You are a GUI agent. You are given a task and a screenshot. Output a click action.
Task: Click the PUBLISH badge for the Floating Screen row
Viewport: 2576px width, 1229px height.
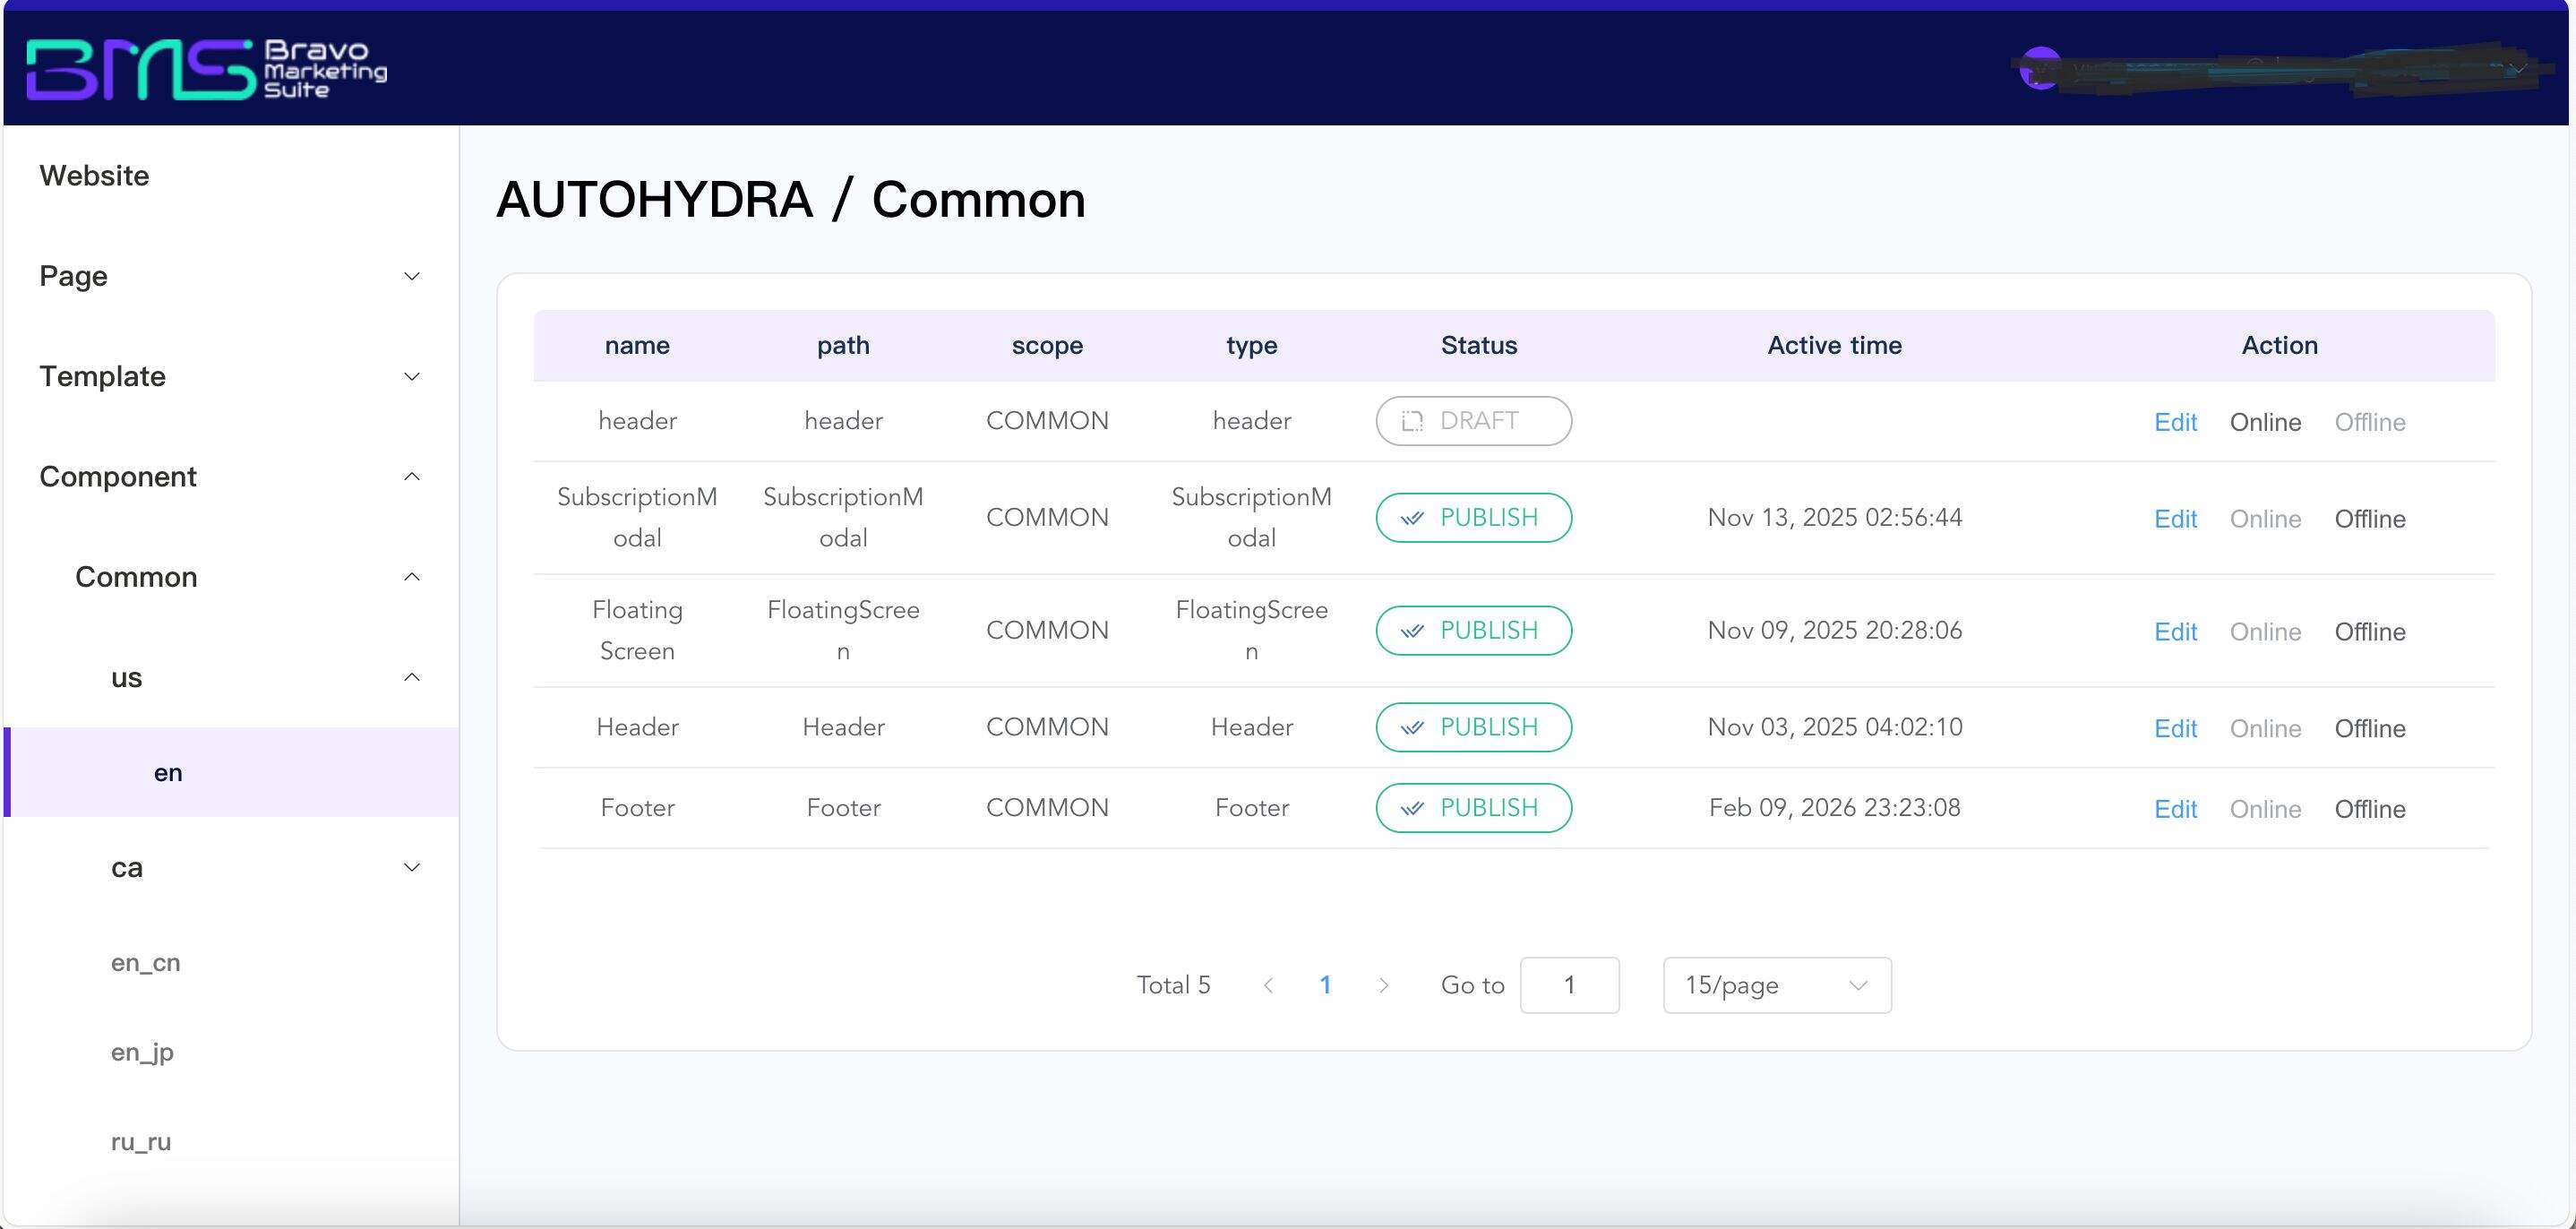click(1473, 631)
